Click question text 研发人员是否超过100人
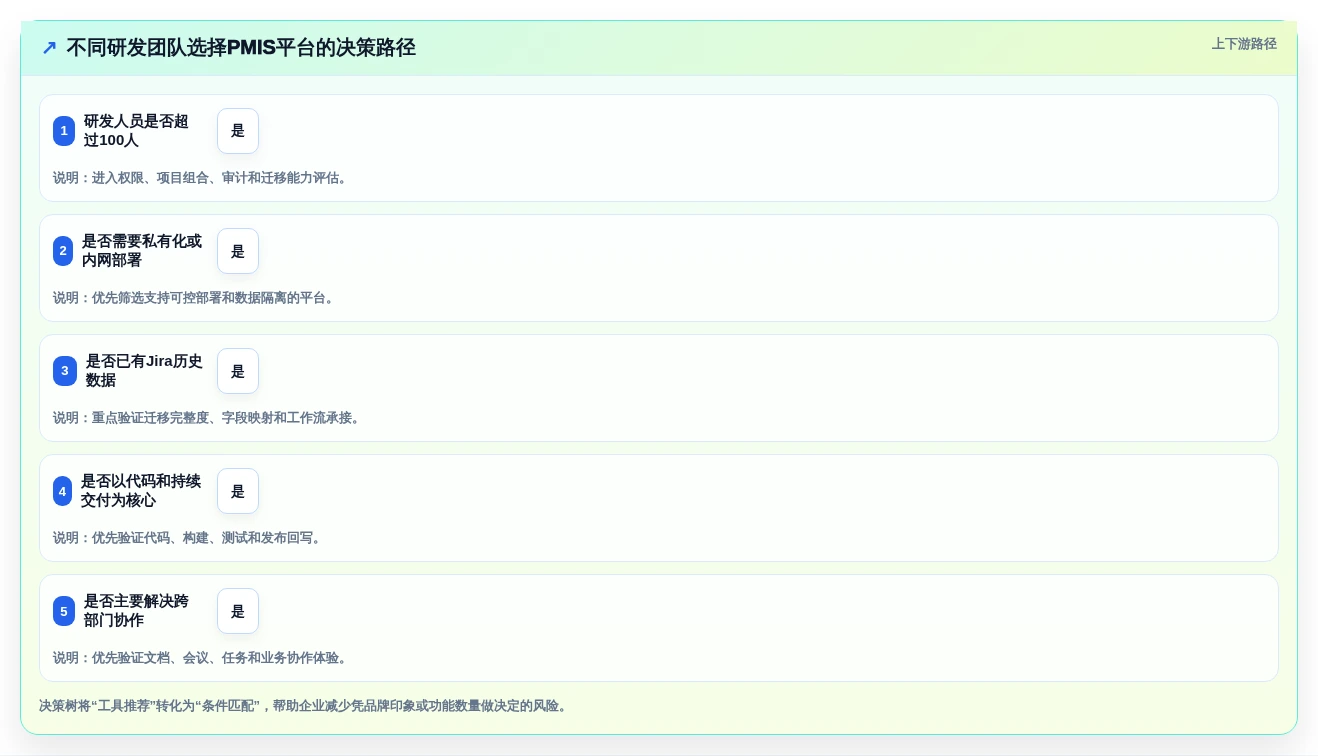The width and height of the screenshot is (1318, 756). (136, 131)
